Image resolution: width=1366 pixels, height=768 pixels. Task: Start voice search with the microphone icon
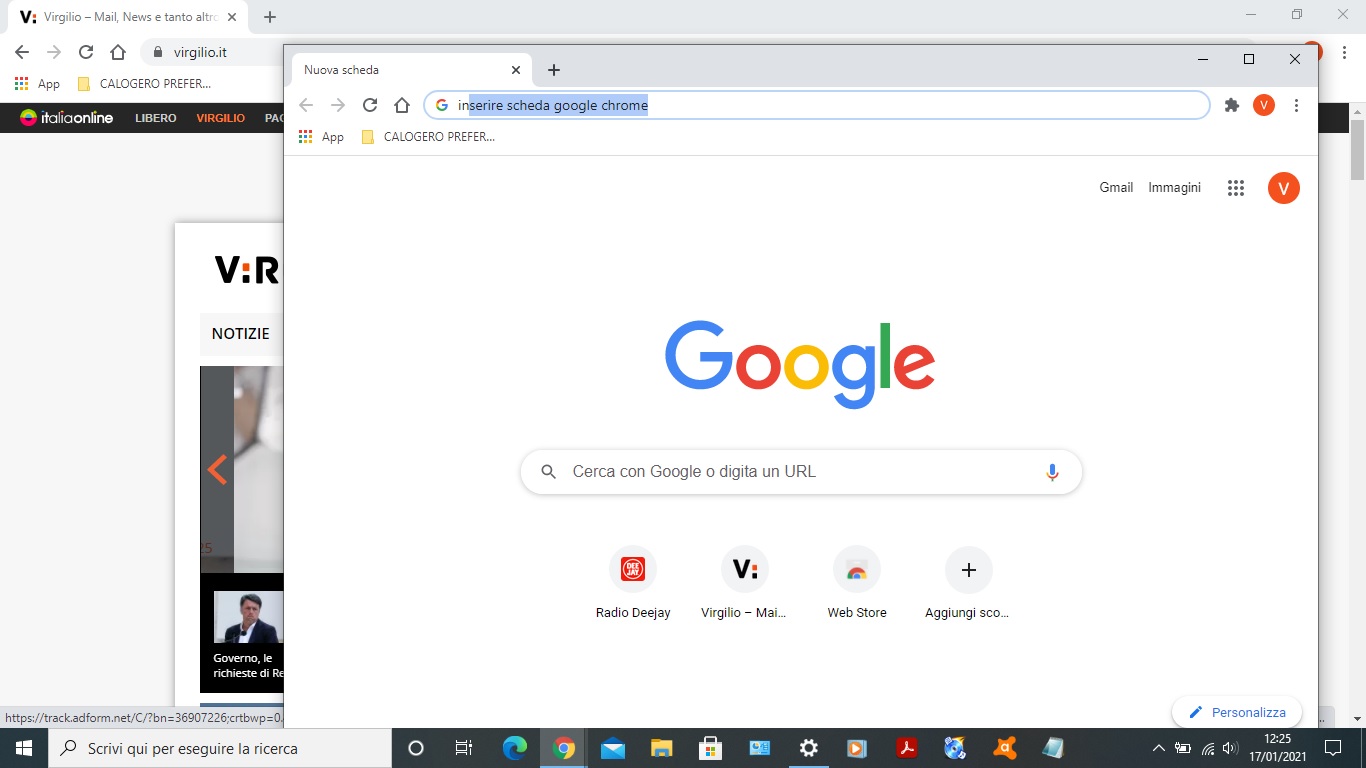point(1052,472)
